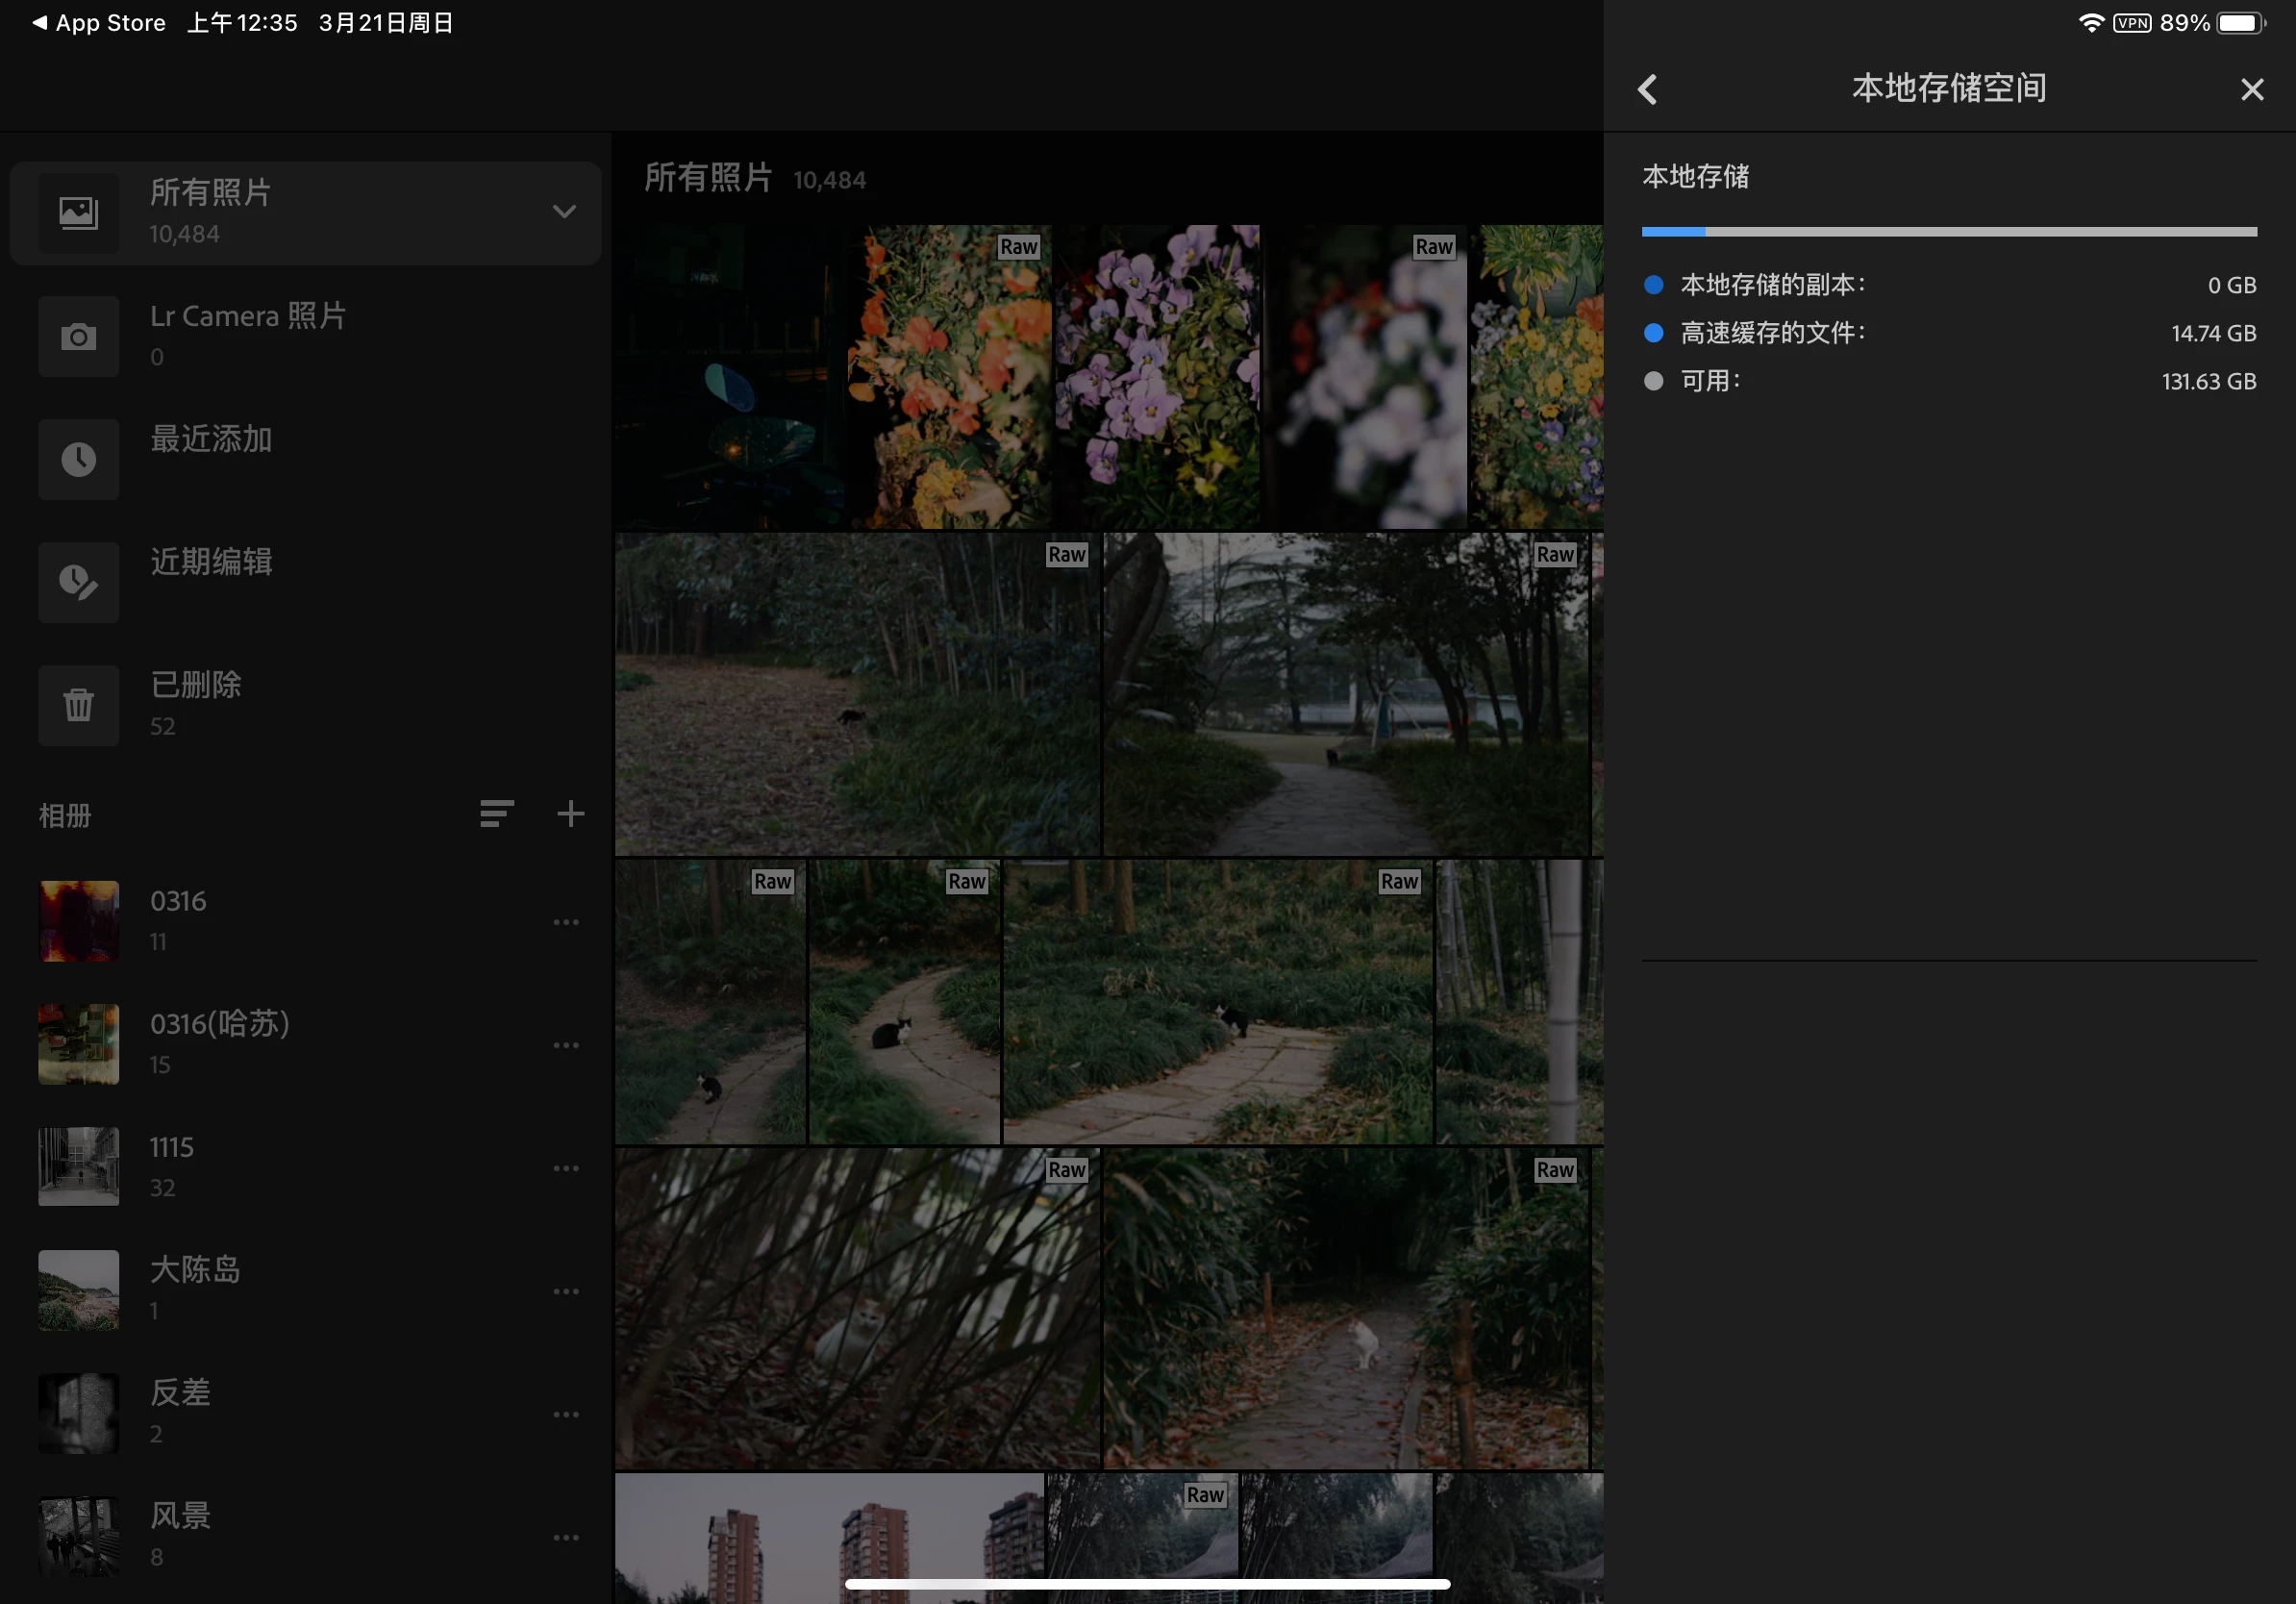Screen dimensions: 2296x1604
Task: Close the 本地存储空间 panel
Action: tap(2251, 89)
